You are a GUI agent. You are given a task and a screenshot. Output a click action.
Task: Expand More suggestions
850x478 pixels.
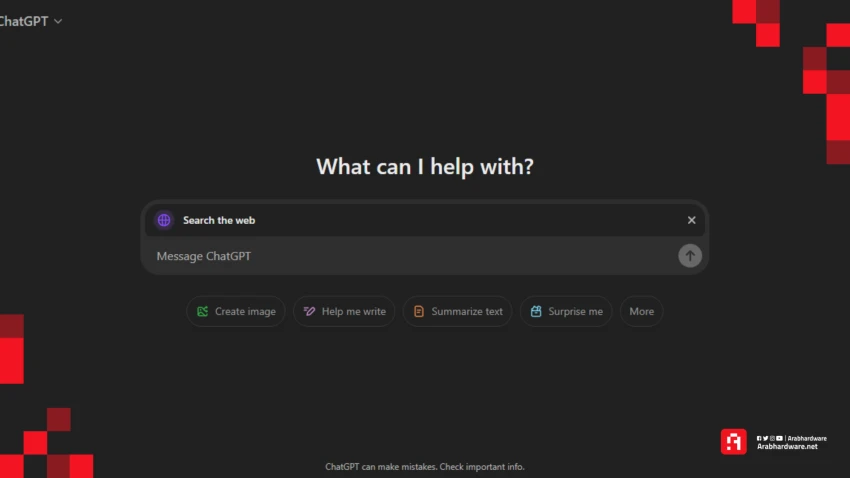point(641,311)
